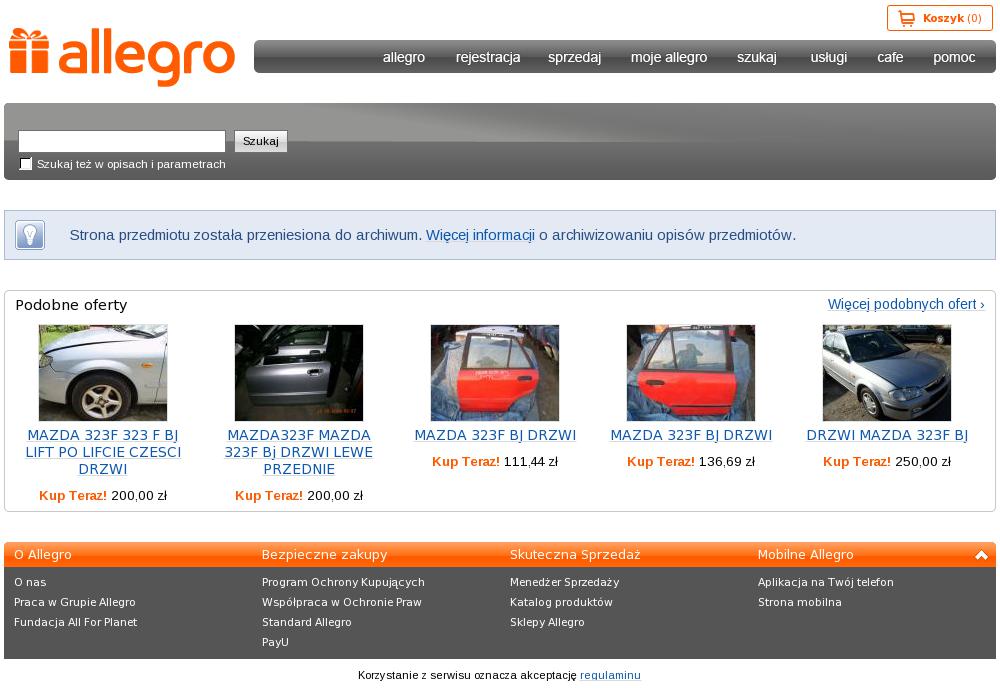
Task: Click the 'Podobne oferty' section title
Action: coord(71,305)
